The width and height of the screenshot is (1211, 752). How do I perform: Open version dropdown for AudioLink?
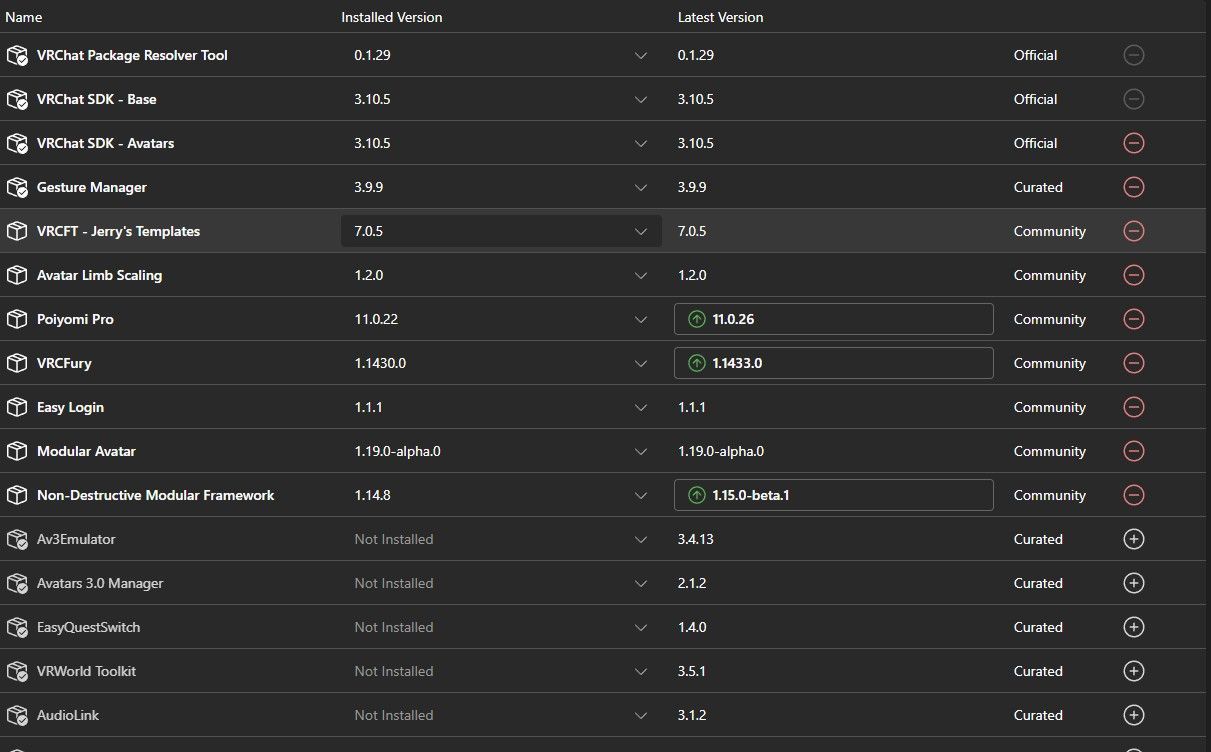click(x=501, y=715)
